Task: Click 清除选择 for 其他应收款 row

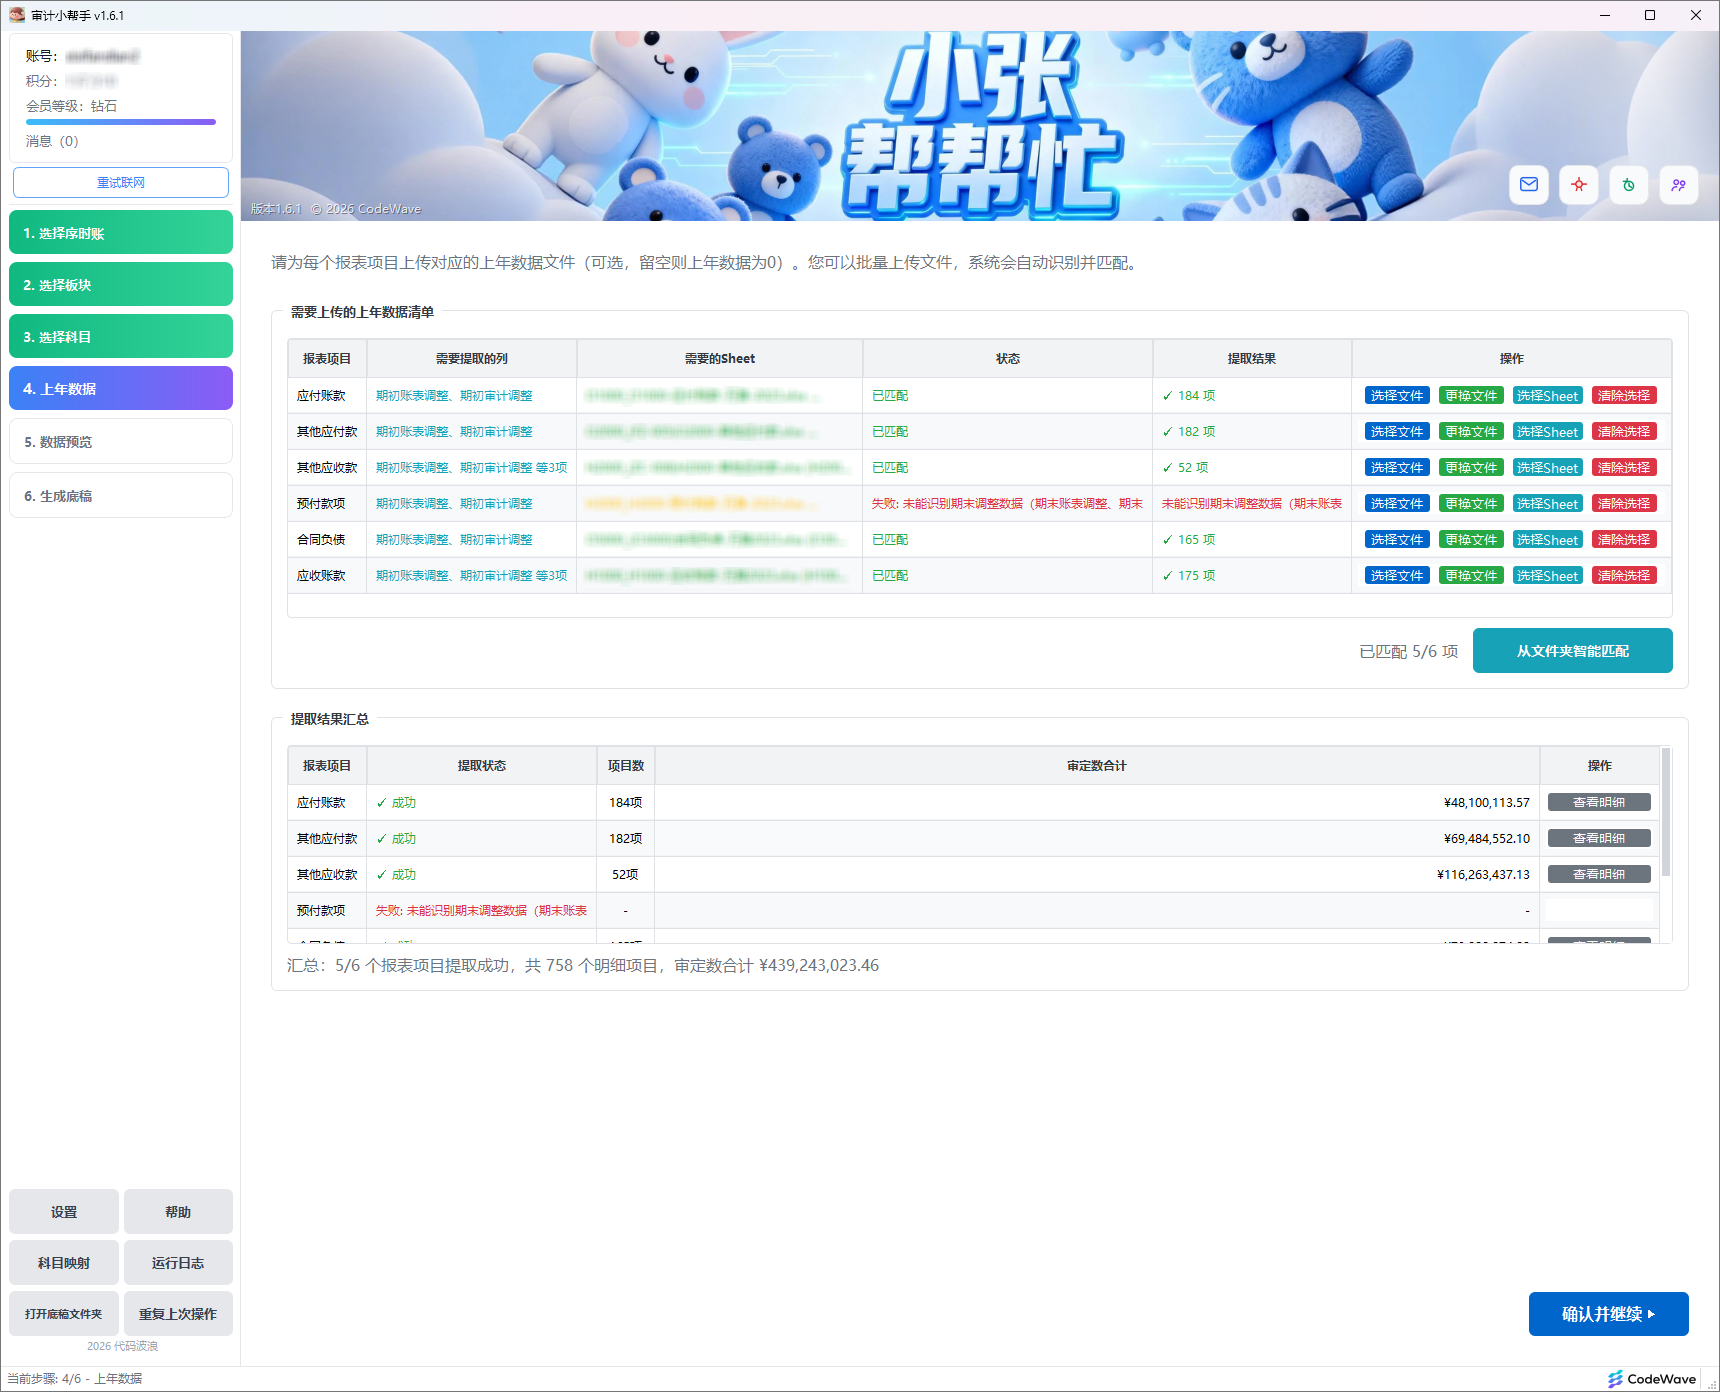Action: pos(1623,468)
